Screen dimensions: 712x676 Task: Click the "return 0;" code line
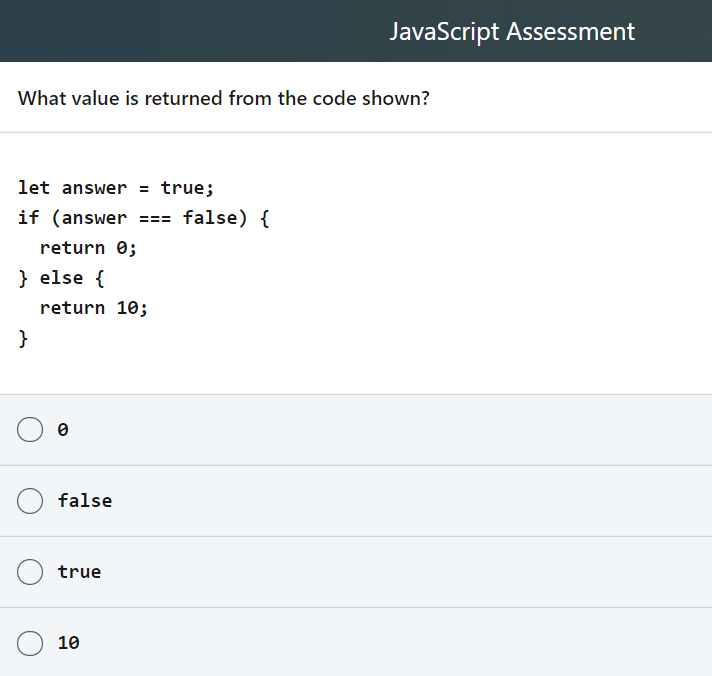[x=88, y=248]
